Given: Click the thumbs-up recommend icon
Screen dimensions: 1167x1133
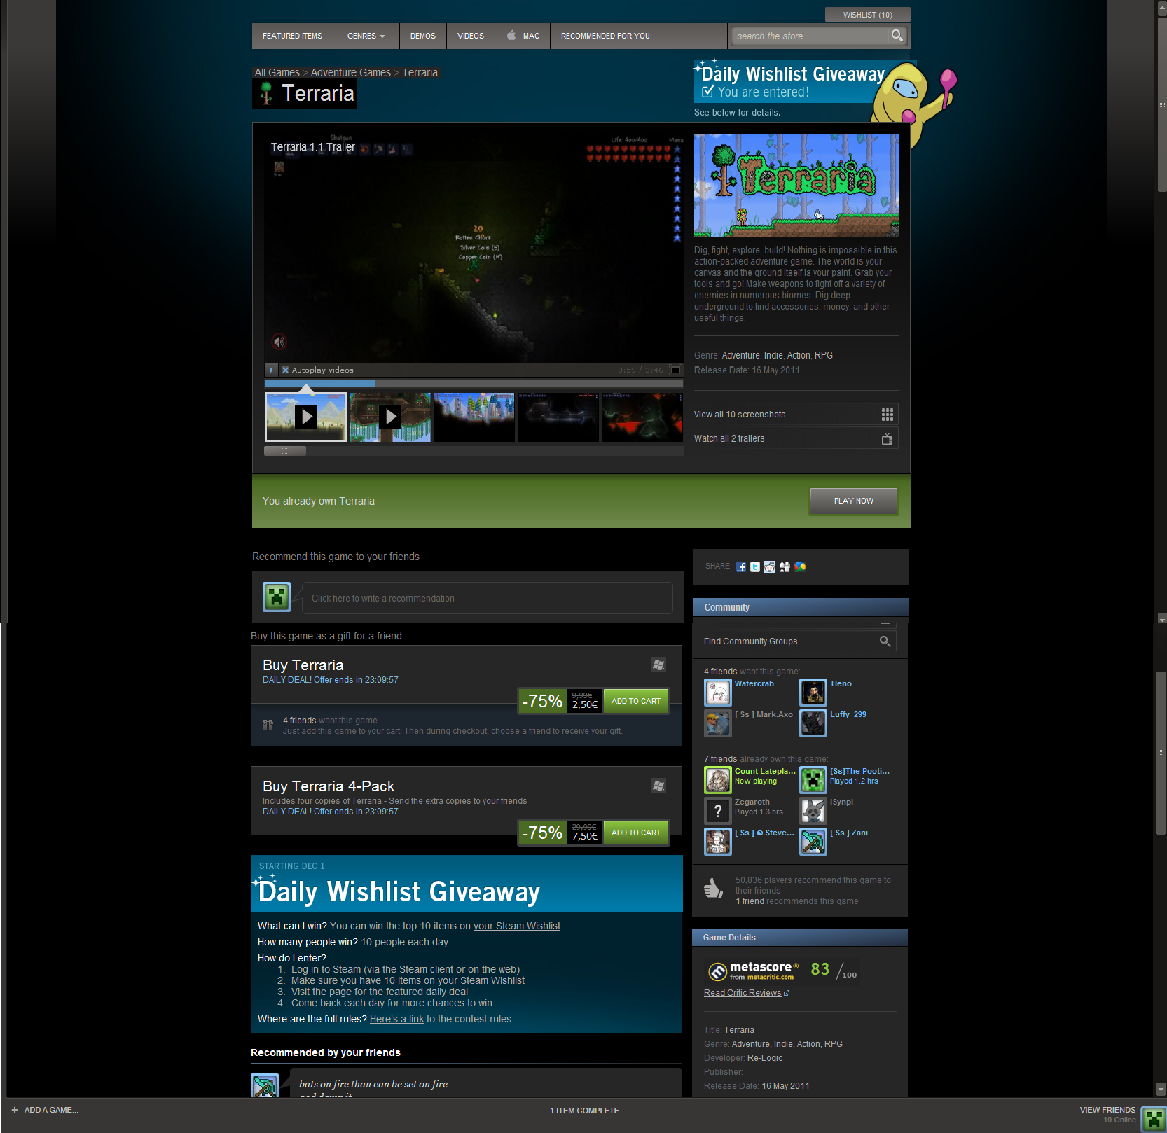Looking at the screenshot, I should tap(714, 888).
